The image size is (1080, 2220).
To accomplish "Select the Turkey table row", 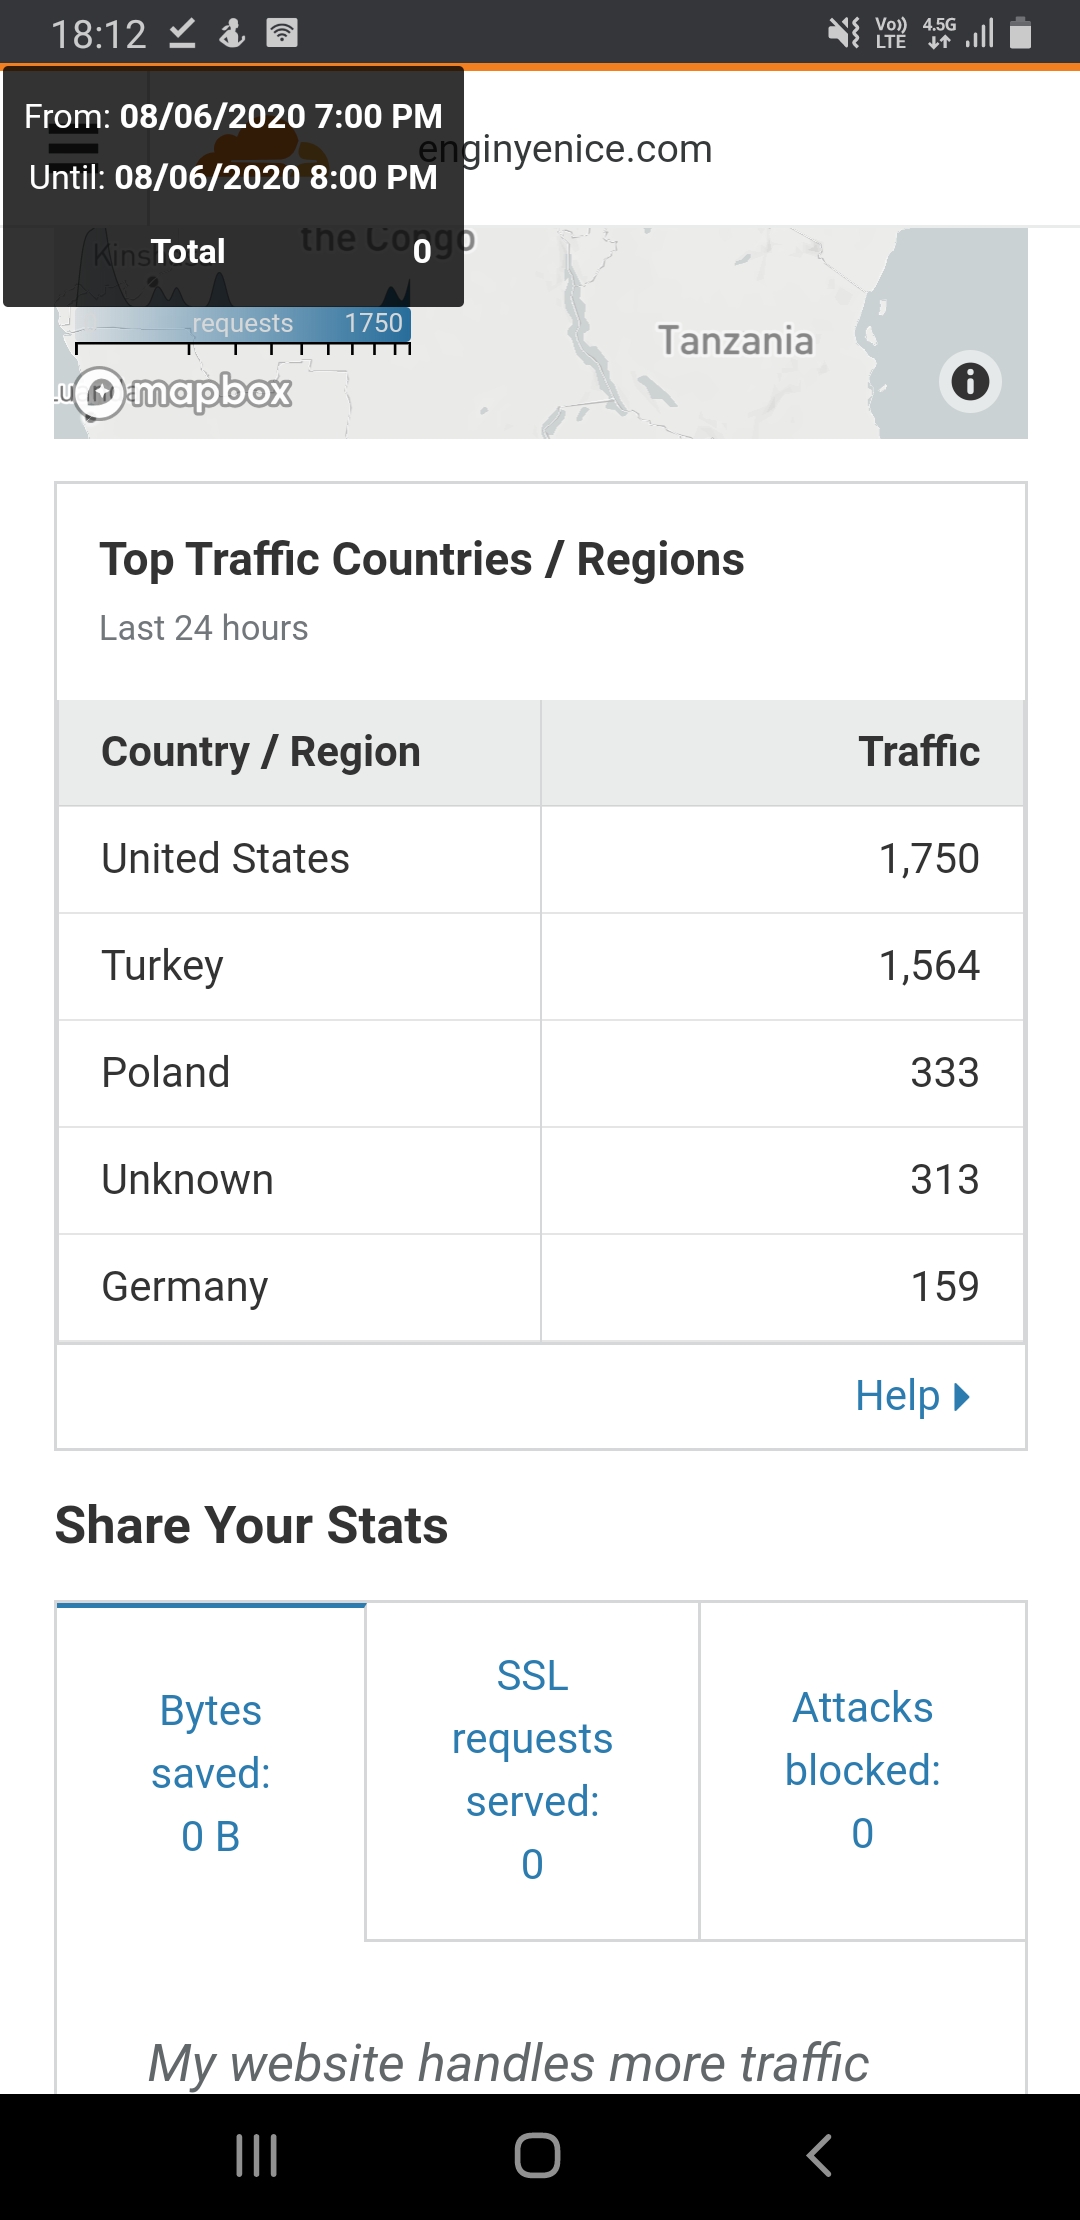I will (x=541, y=966).
